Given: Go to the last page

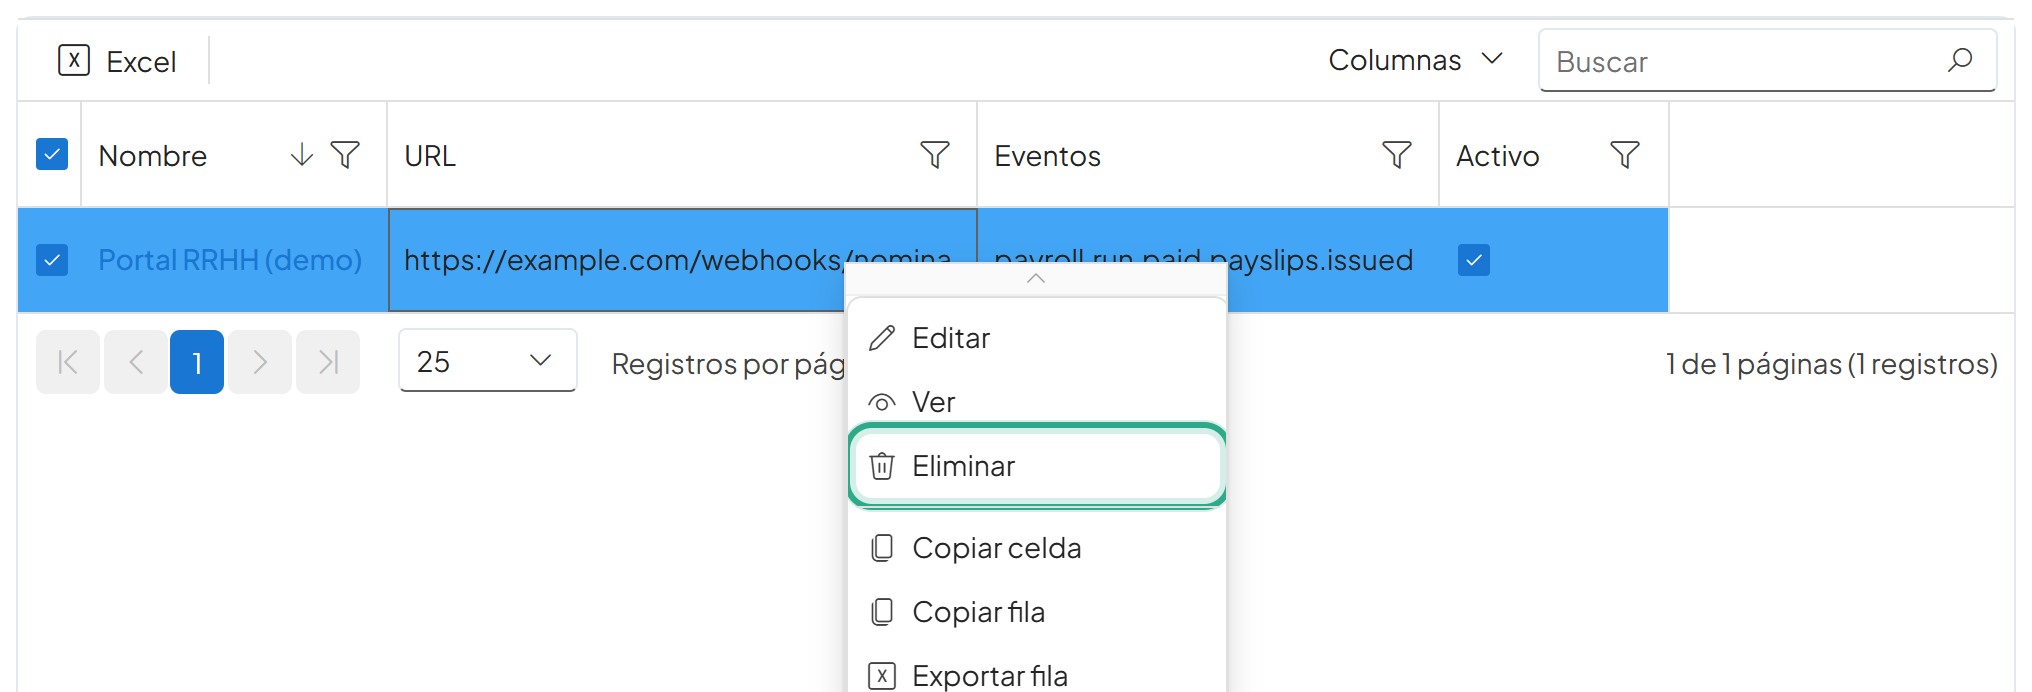Looking at the screenshot, I should pos(328,362).
